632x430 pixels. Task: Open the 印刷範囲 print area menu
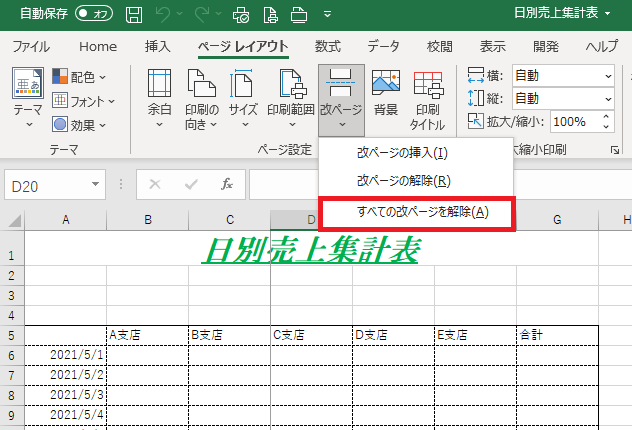(290, 100)
